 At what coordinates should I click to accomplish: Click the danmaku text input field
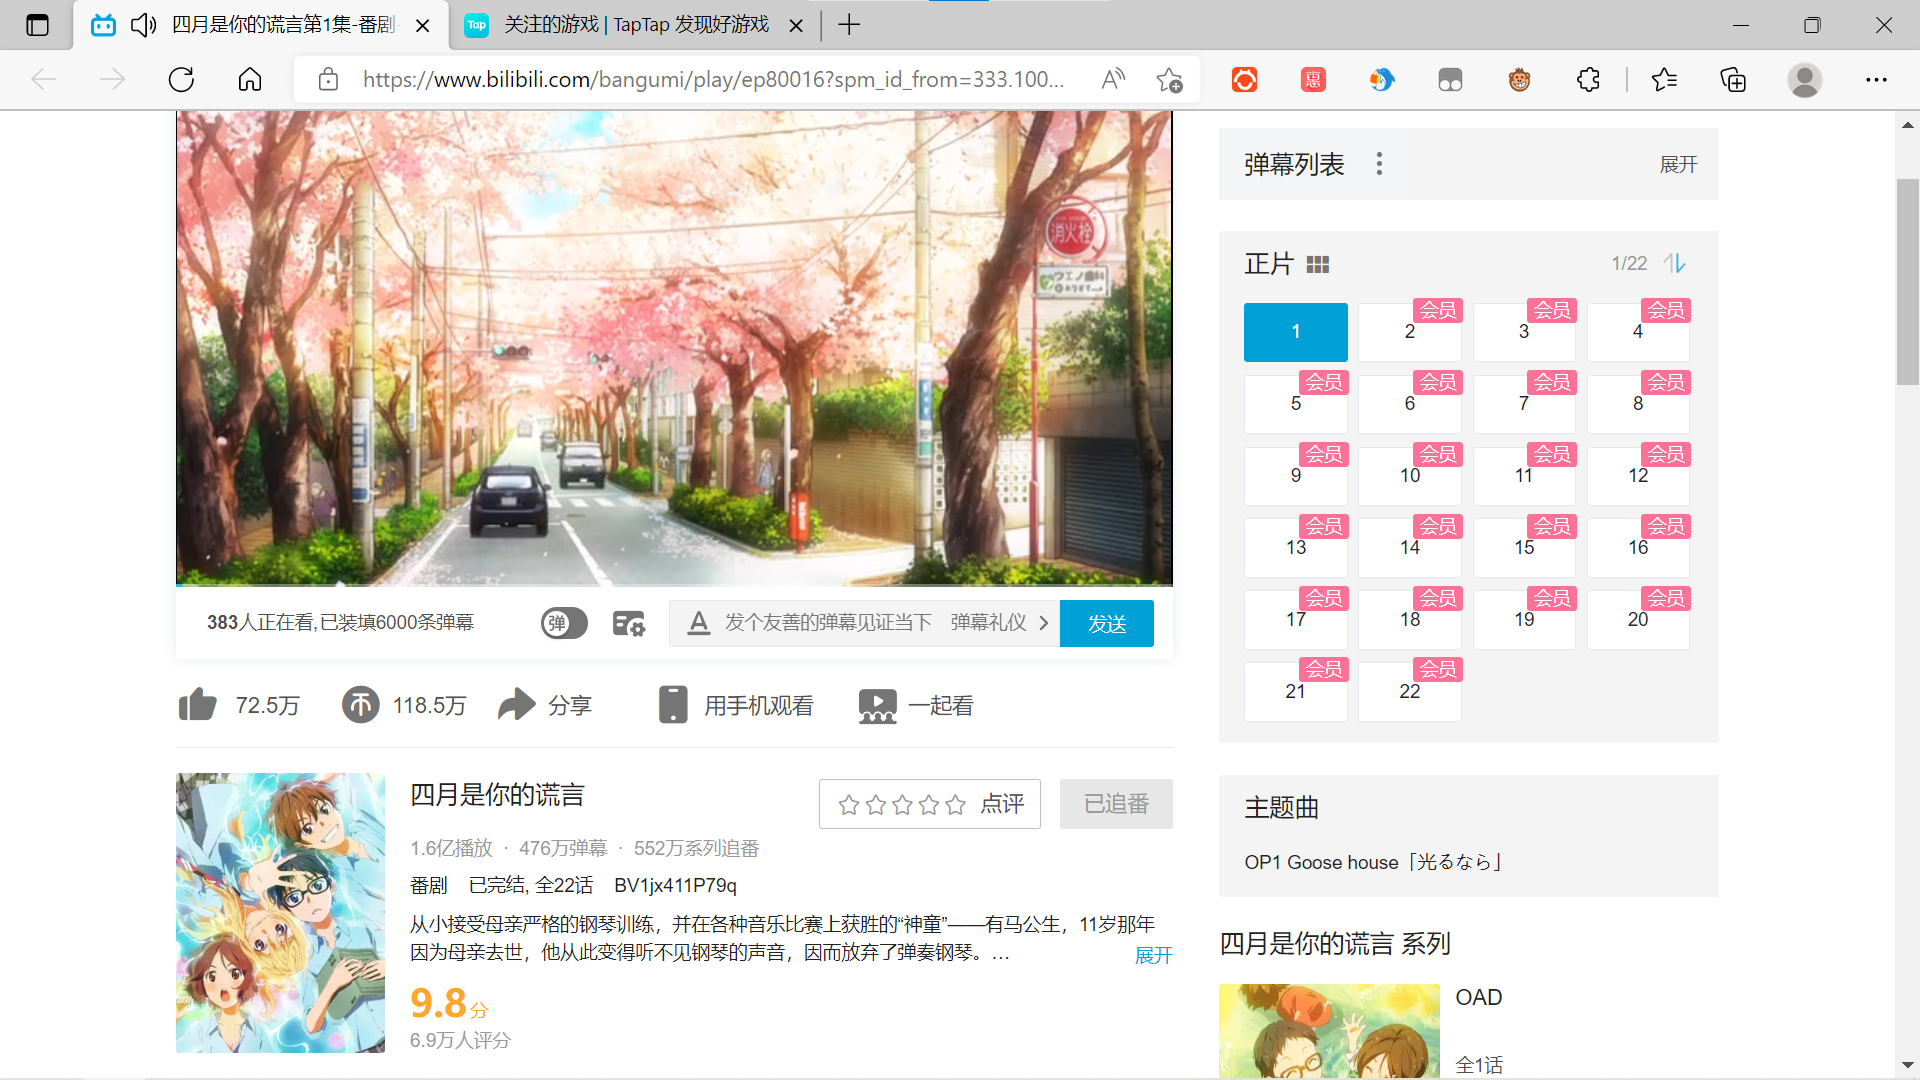pos(830,623)
